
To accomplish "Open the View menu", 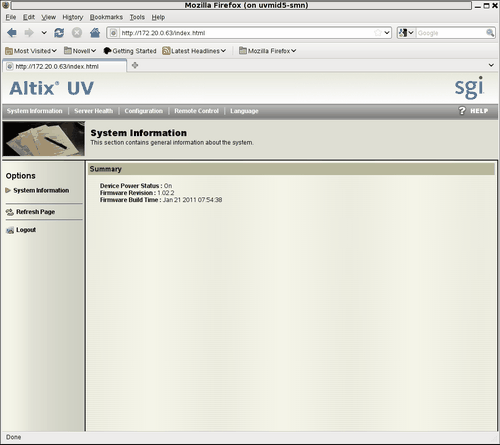I will coord(48,17).
